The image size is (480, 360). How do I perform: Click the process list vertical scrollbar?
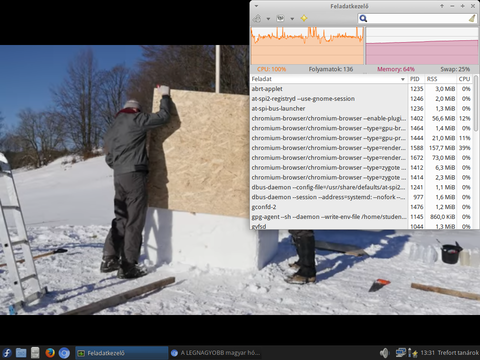tap(476, 152)
